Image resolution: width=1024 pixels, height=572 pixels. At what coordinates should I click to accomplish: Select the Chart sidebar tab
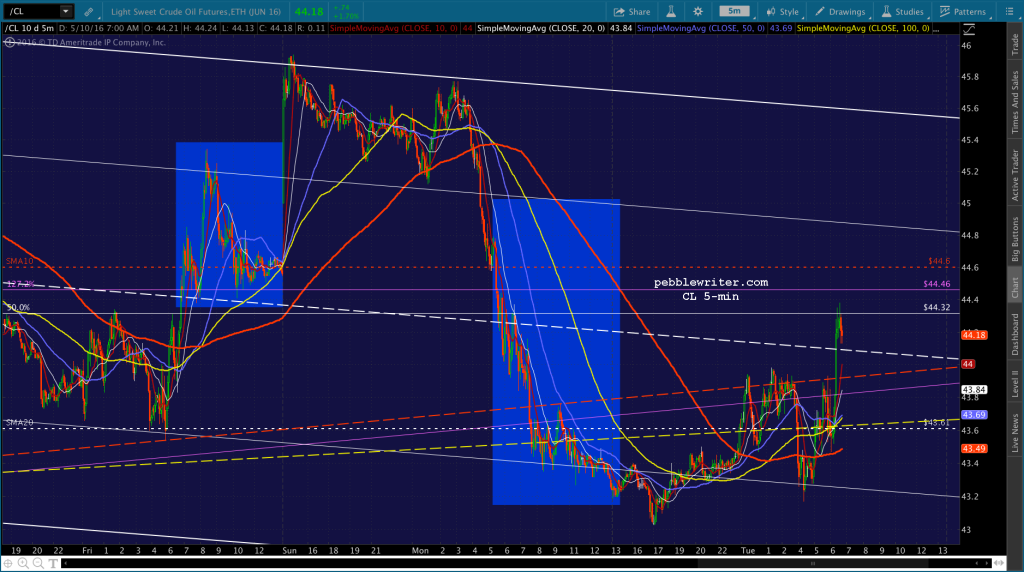(1015, 287)
